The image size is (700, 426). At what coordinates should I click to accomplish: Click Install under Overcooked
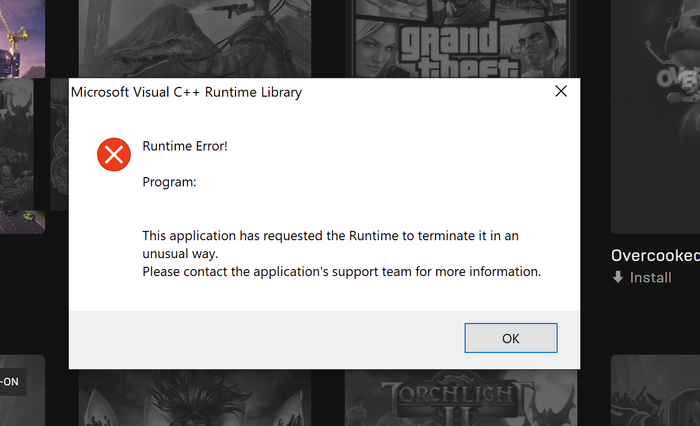pos(650,278)
